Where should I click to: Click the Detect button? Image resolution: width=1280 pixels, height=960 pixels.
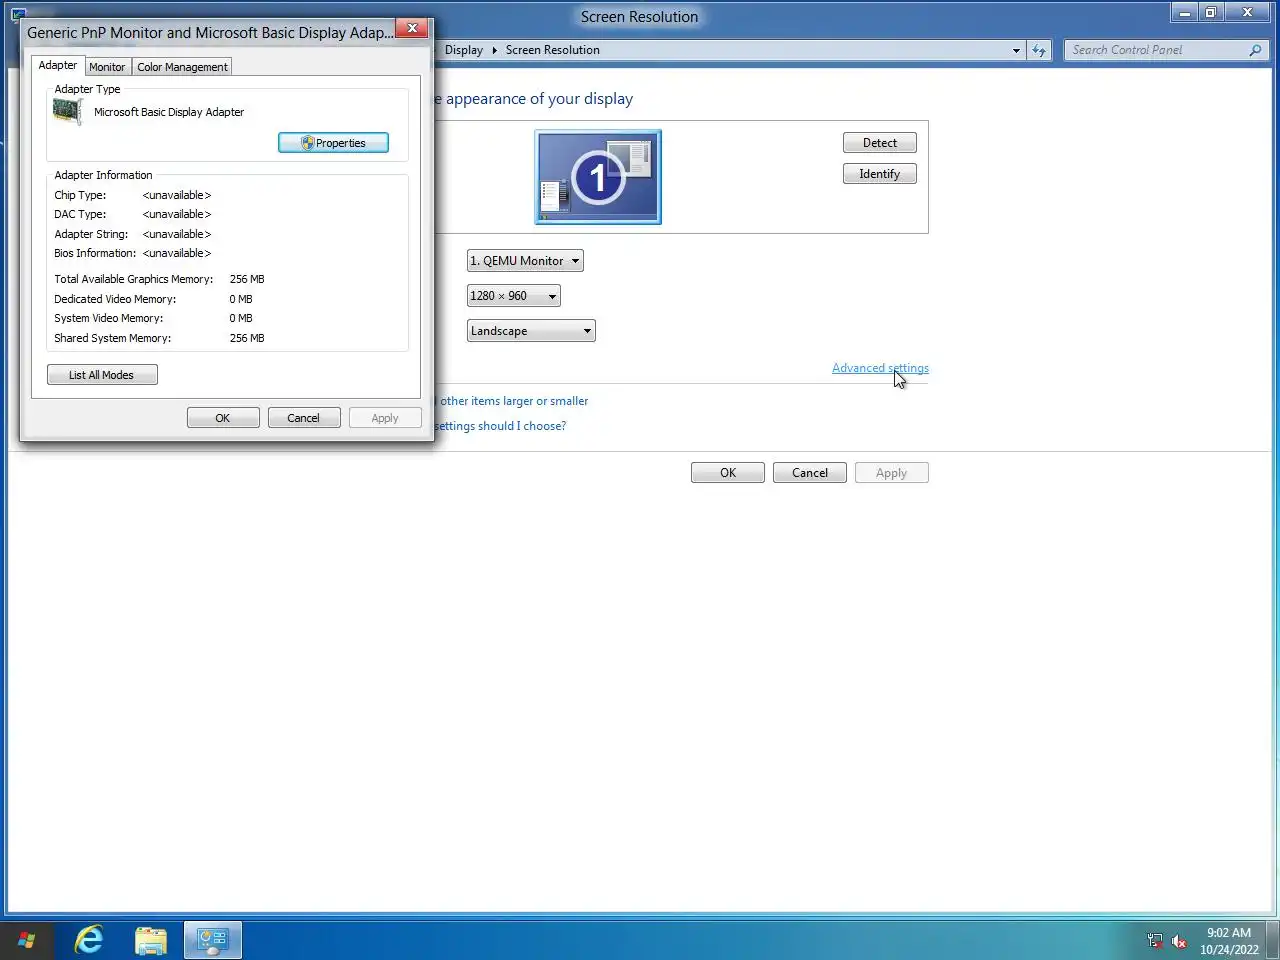click(880, 143)
